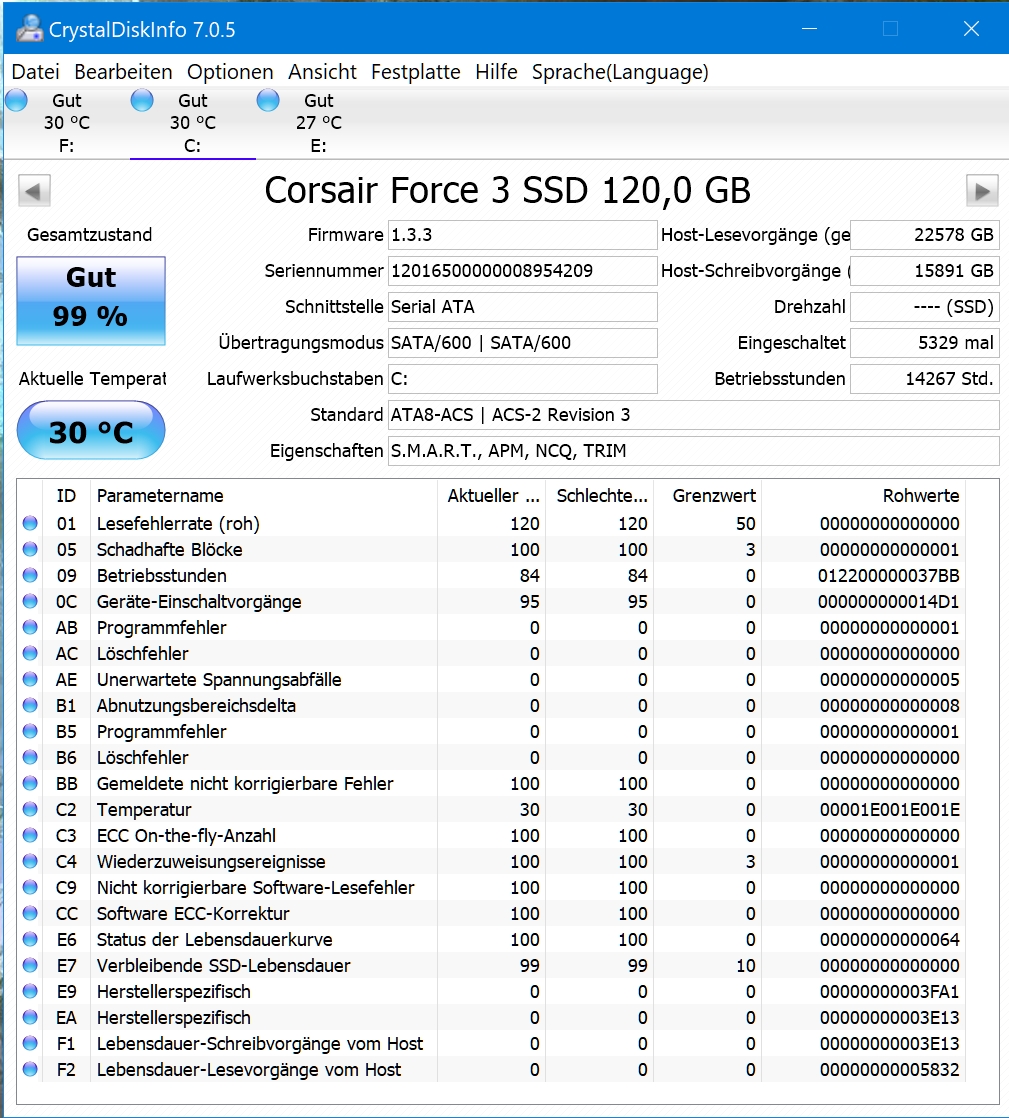Click the Parametername column header
Viewport: 1009px width, 1118px height.
[264, 496]
